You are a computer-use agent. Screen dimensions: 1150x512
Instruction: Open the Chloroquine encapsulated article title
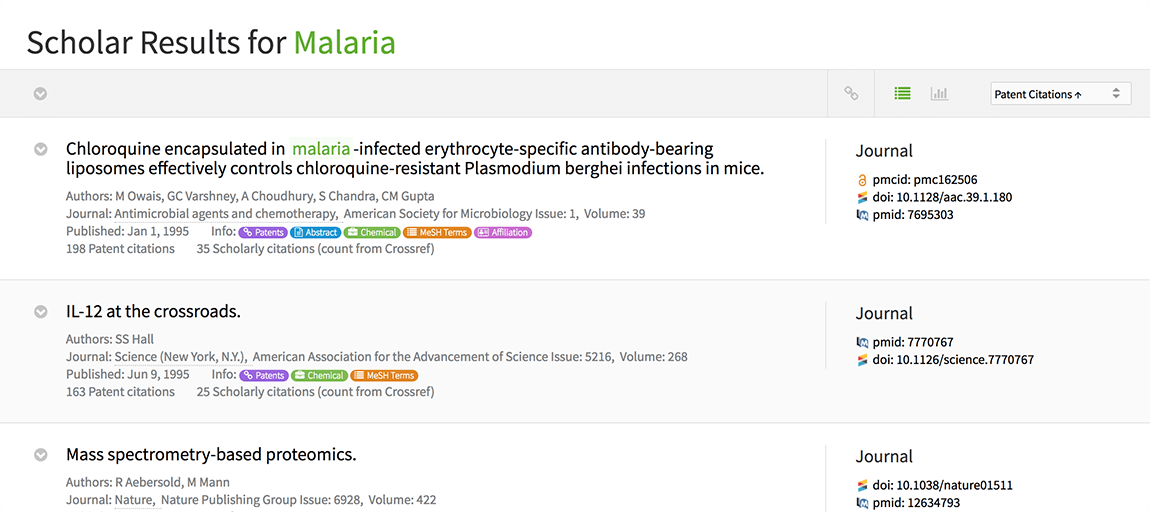coord(414,159)
